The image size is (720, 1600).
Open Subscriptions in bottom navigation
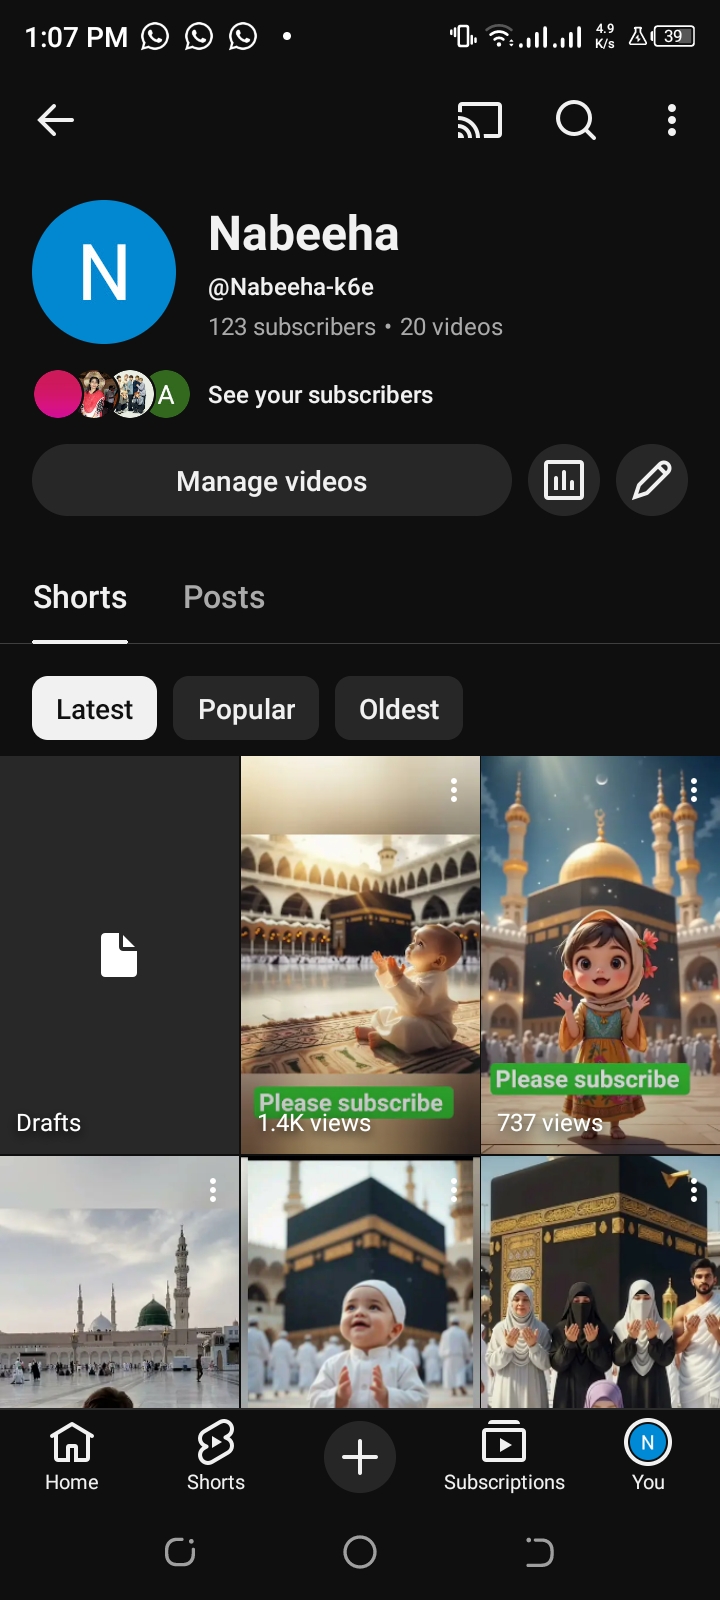[504, 1456]
